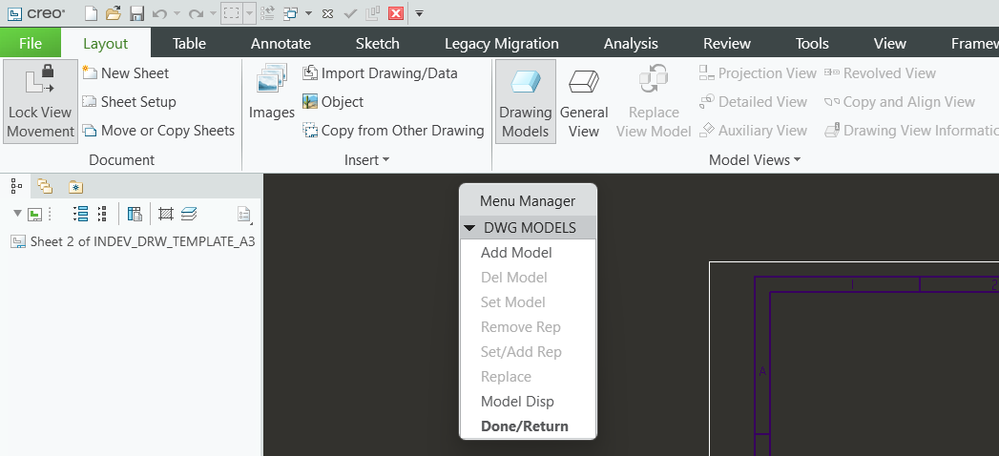Click the Save icon in the quick access toolbar
Screen dimensions: 999x456
(x=137, y=14)
